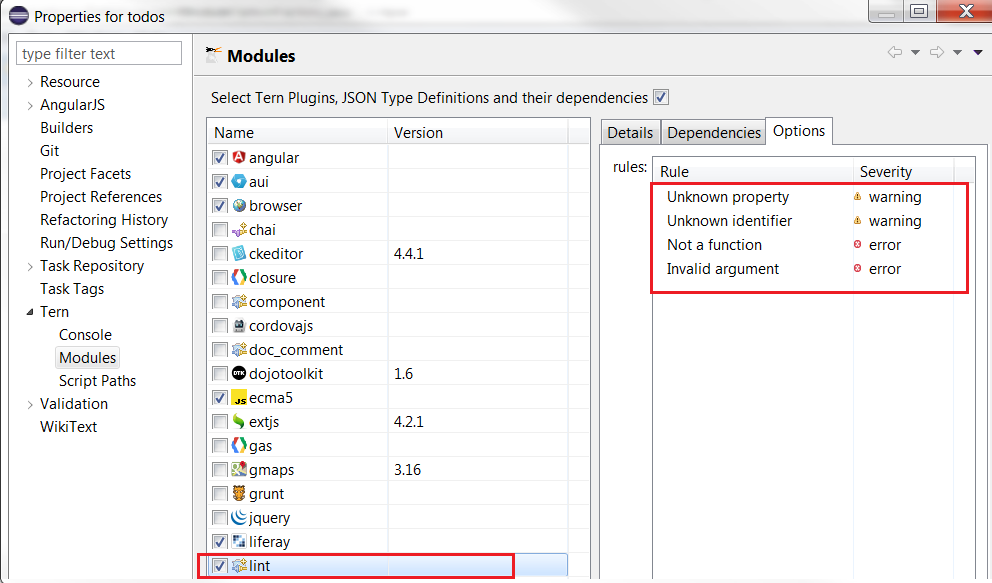Click the grunt module icon
The image size is (992, 583).
239,494
